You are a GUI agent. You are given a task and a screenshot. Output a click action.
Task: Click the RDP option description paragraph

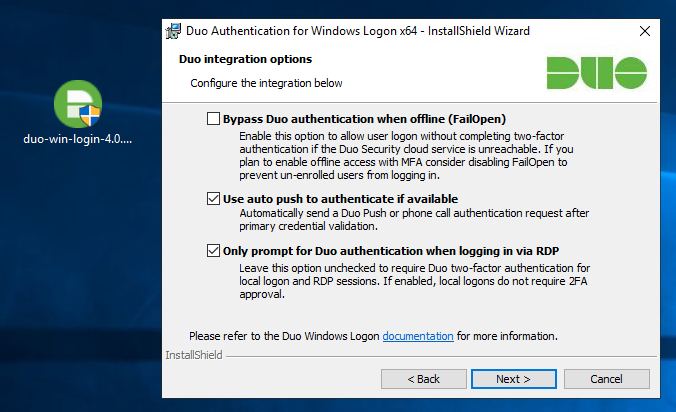414,281
